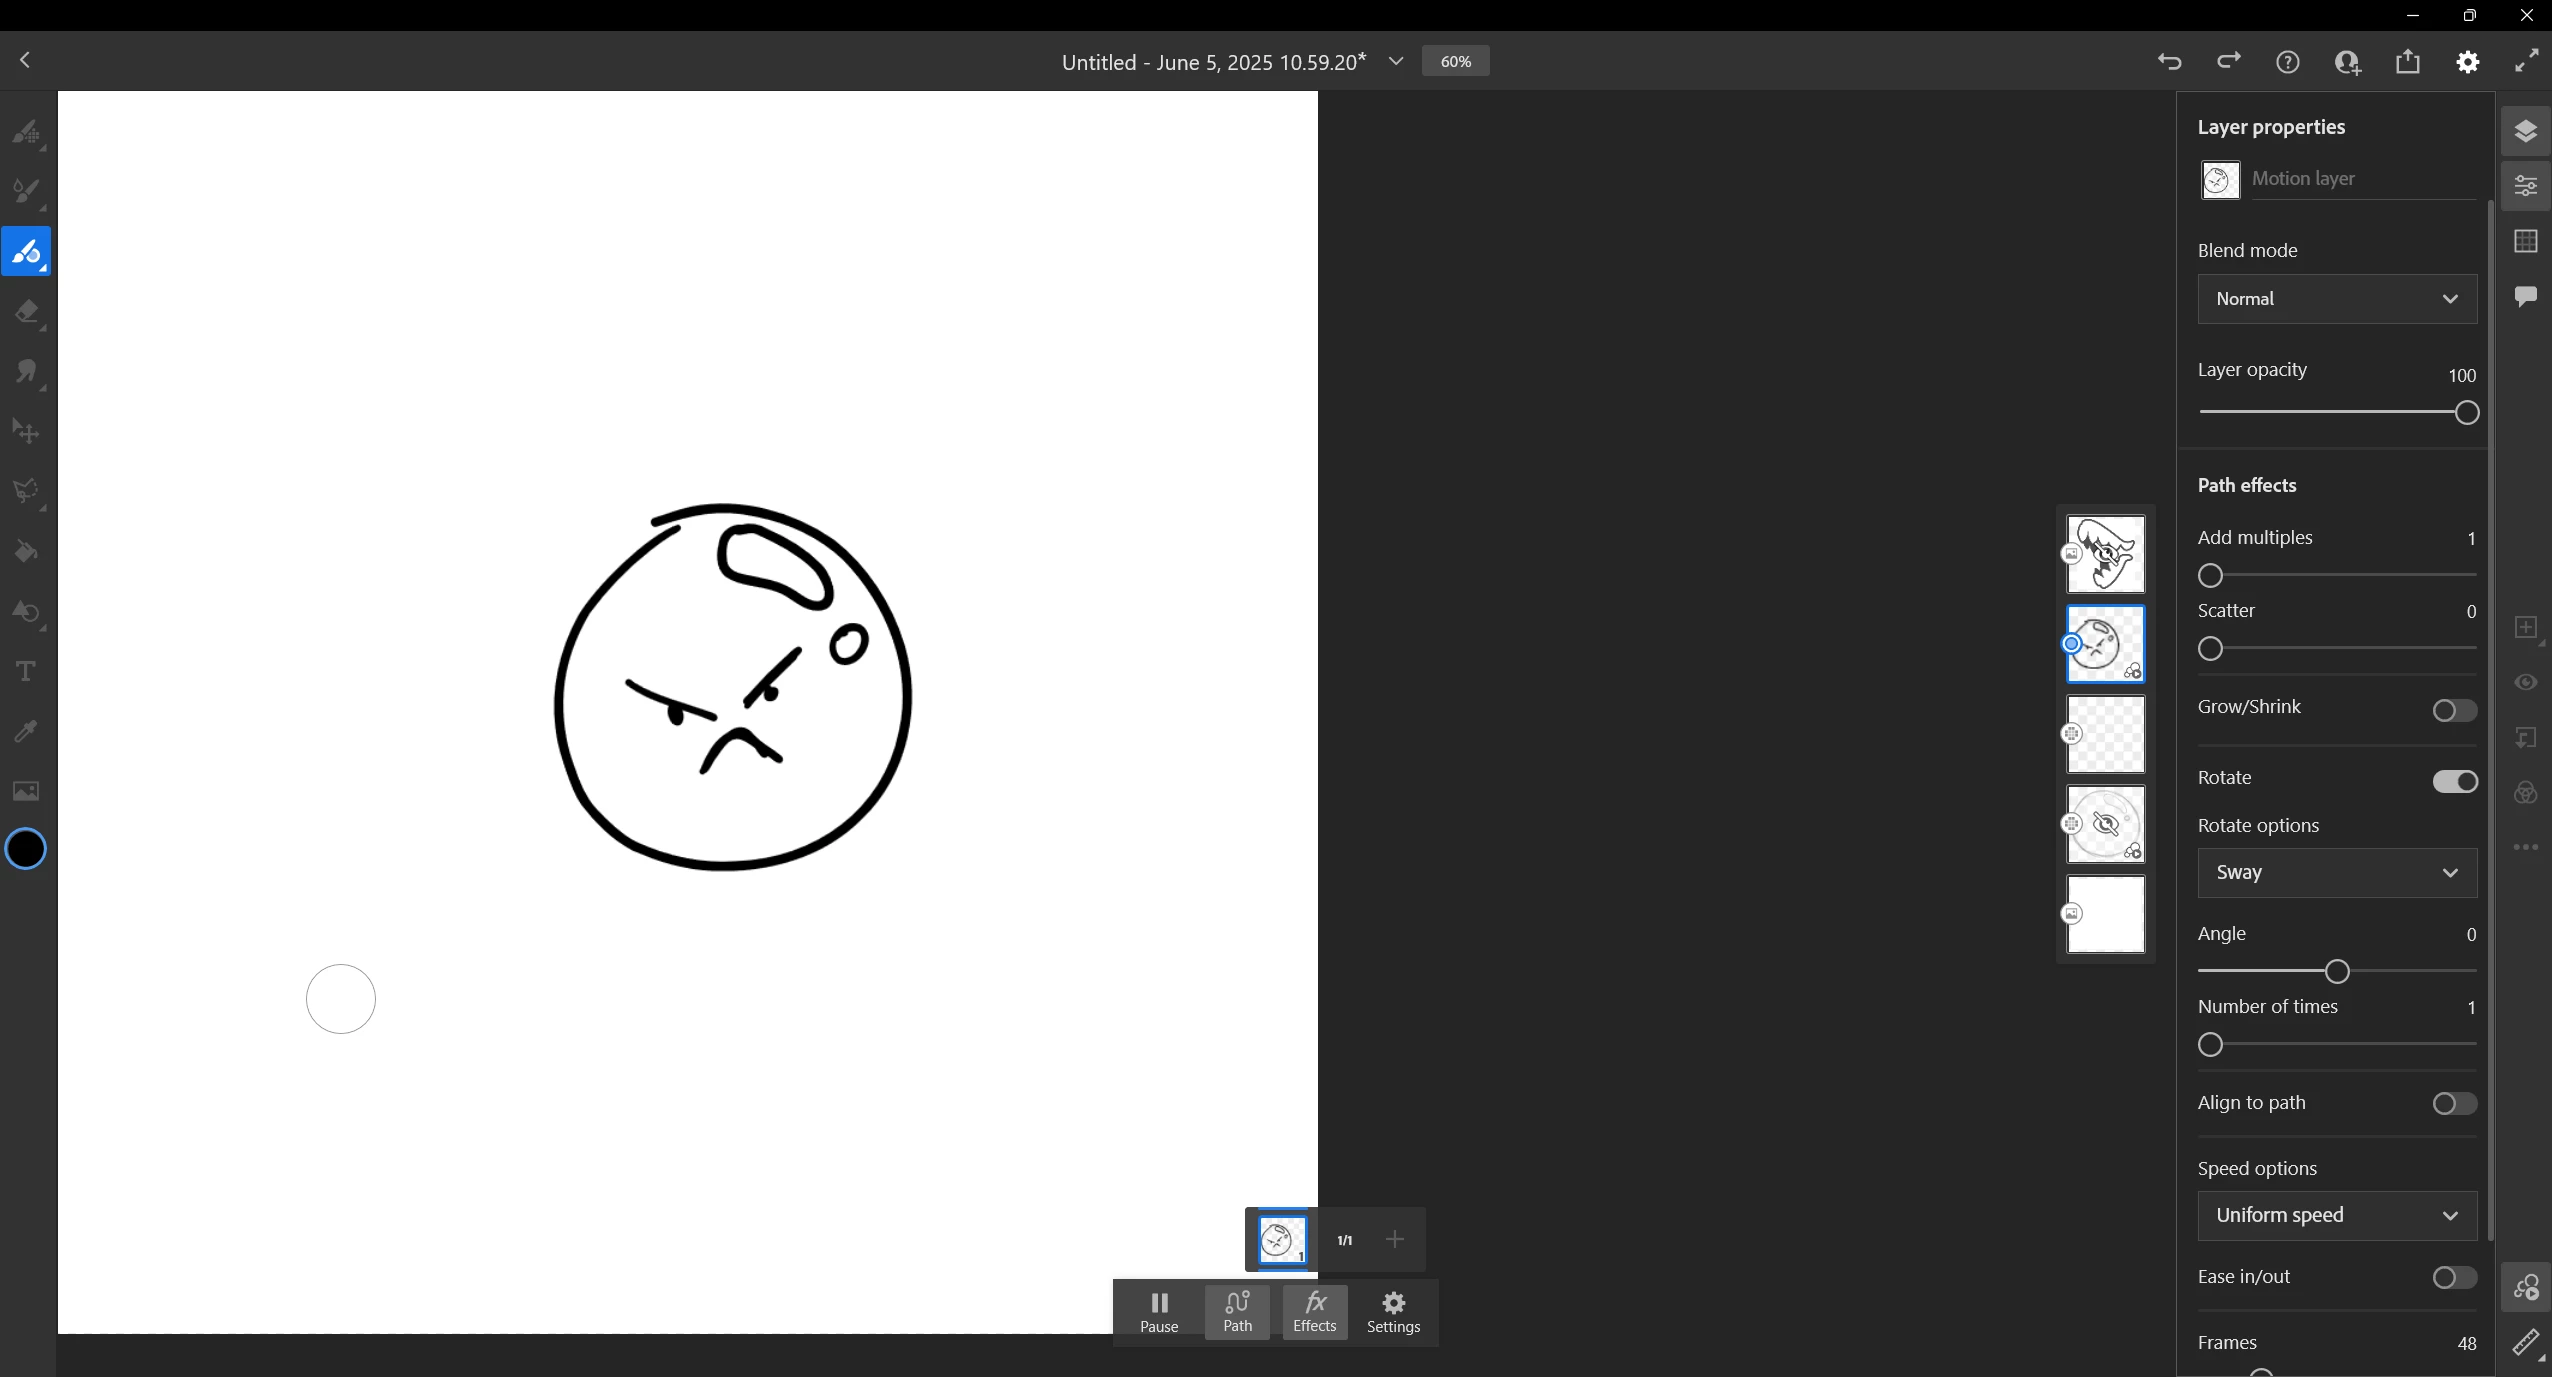The width and height of the screenshot is (2552, 1377).
Task: Expand the Rotate options Sway dropdown
Action: point(2337,873)
